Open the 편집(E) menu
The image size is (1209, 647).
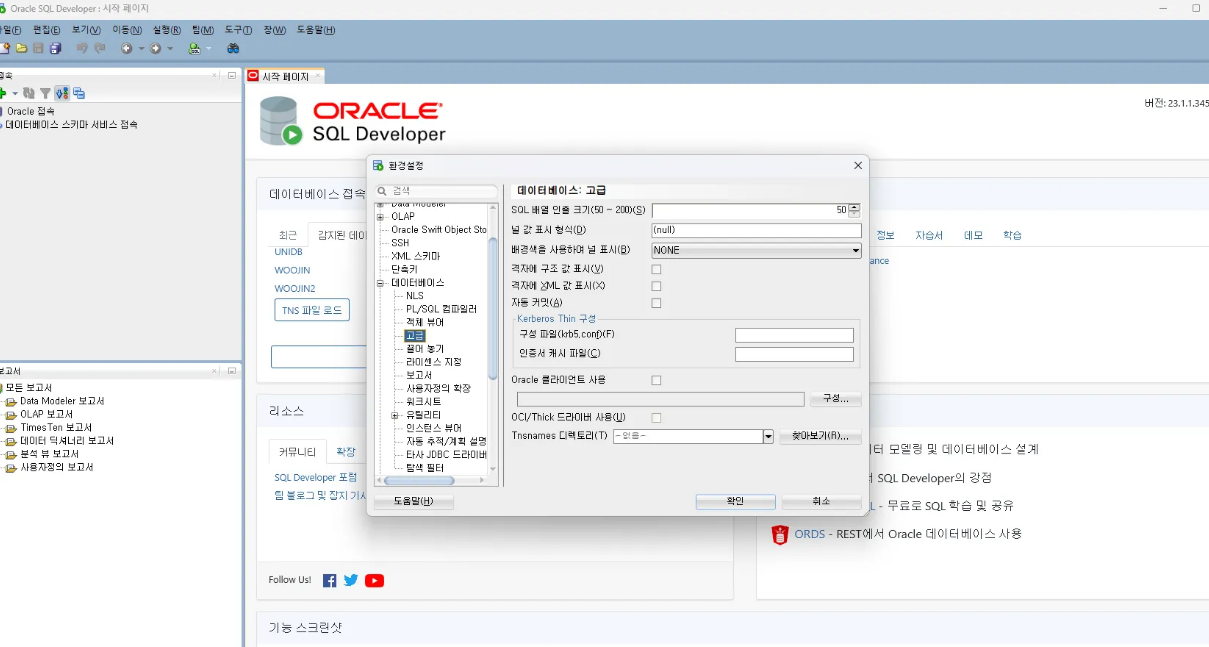point(47,30)
